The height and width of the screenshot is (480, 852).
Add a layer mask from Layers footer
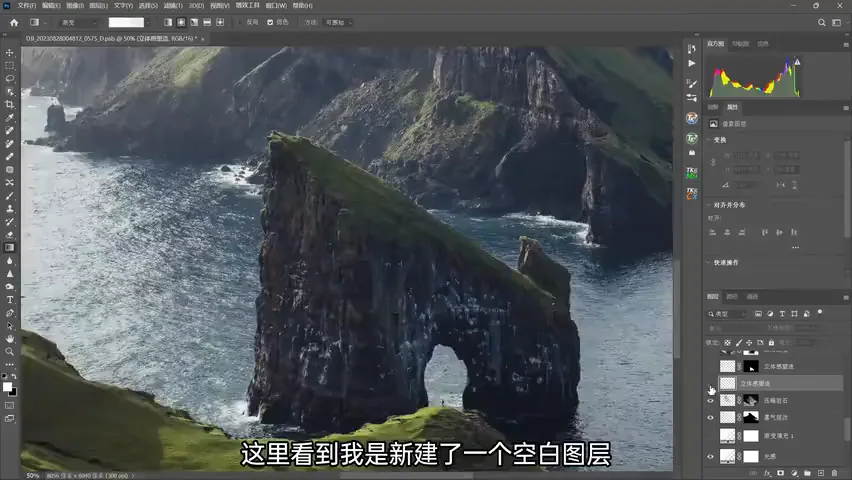point(781,473)
